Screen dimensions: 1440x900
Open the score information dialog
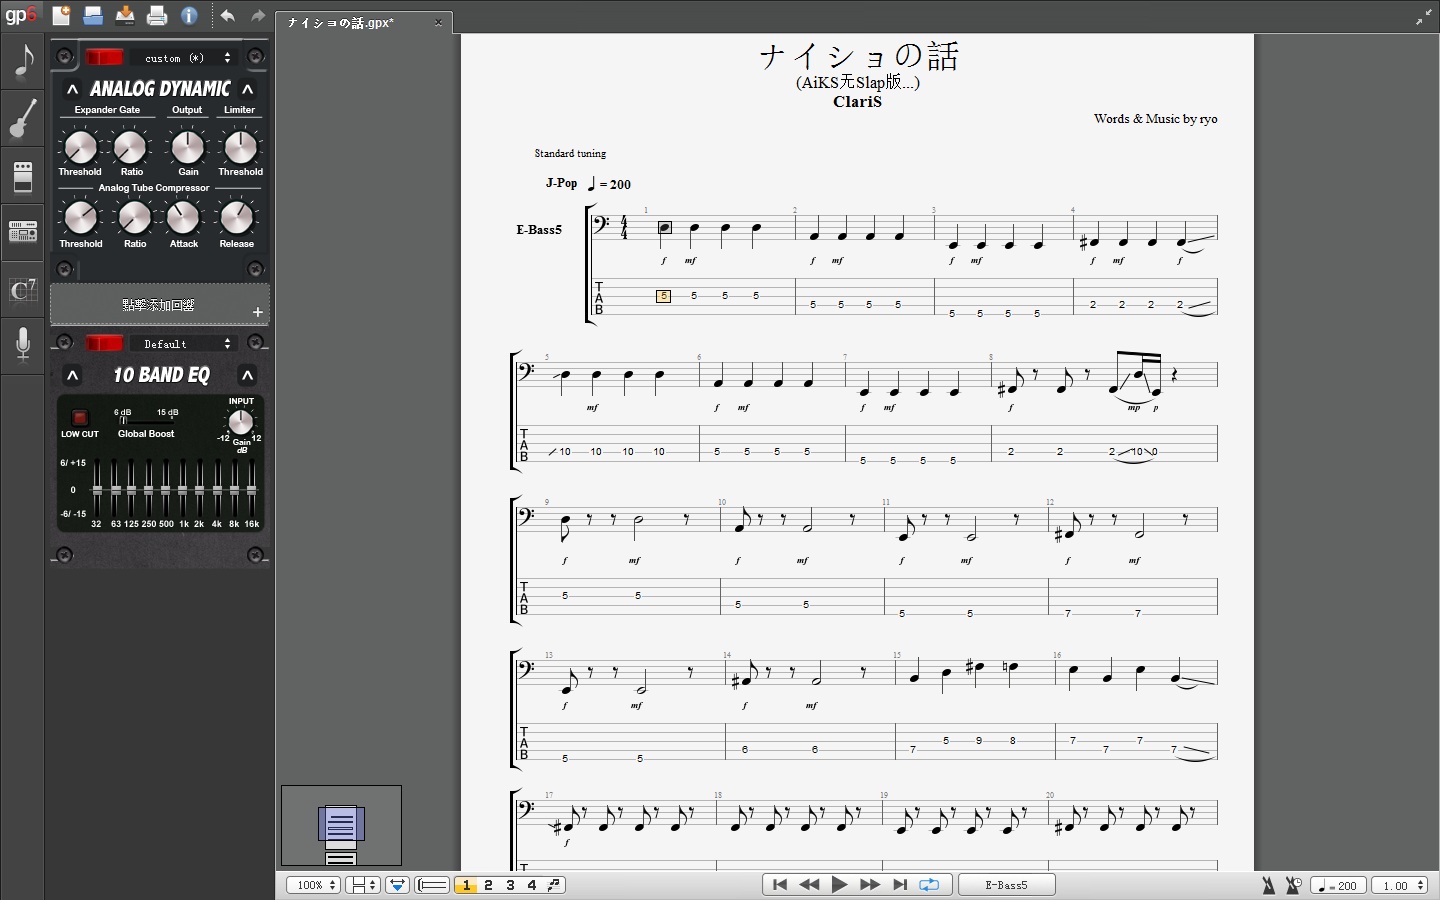point(189,15)
